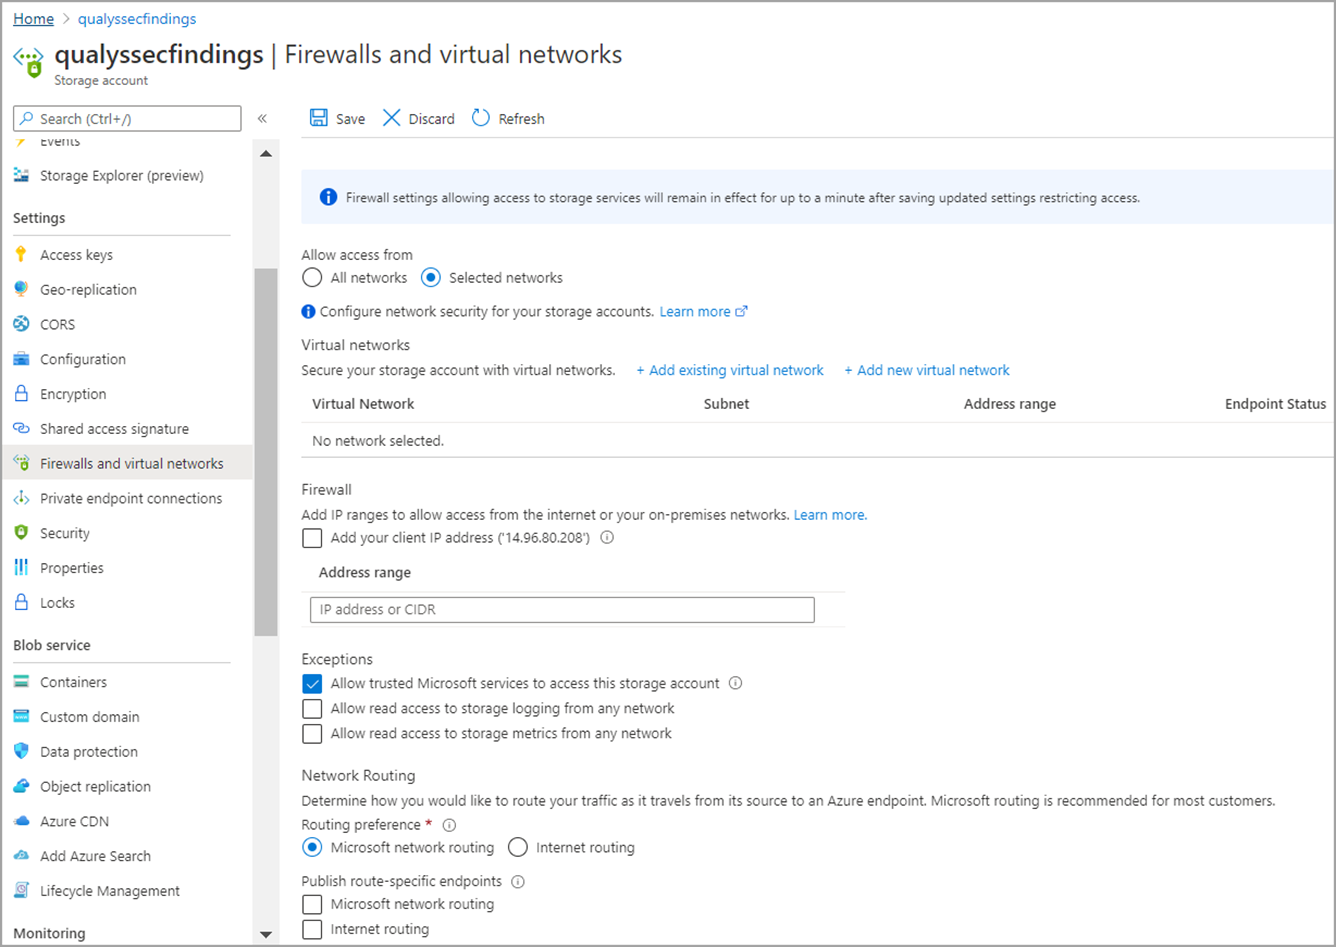
Task: Click the Security shield icon
Action: pos(21,533)
